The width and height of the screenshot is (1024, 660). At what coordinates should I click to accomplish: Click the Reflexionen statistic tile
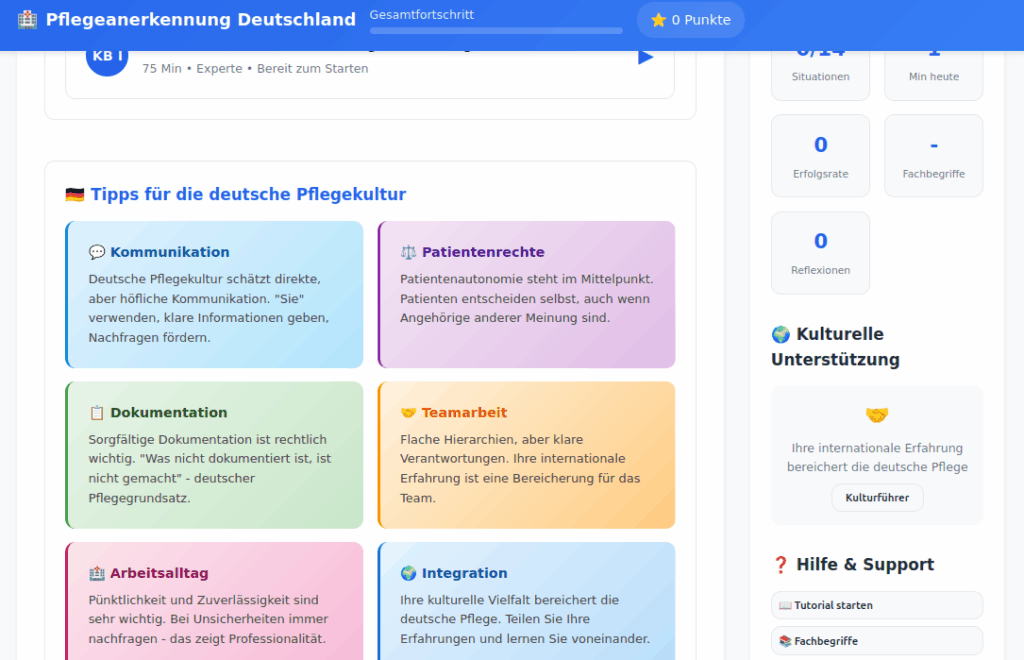[x=820, y=253]
